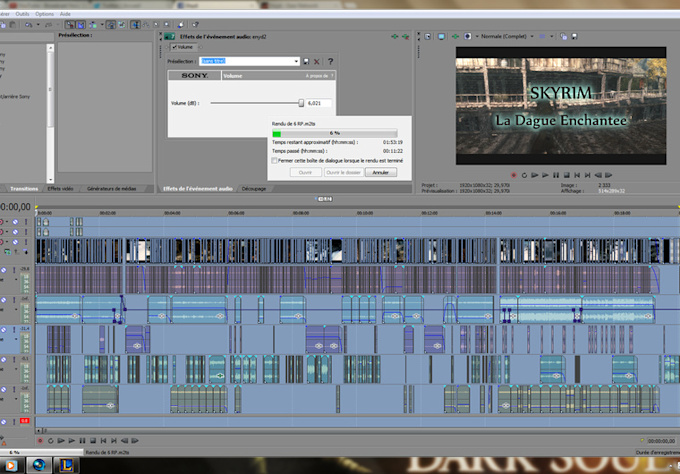Mute the topmost video track
Image resolution: width=680 pixels, height=474 pixels.
(15, 221)
